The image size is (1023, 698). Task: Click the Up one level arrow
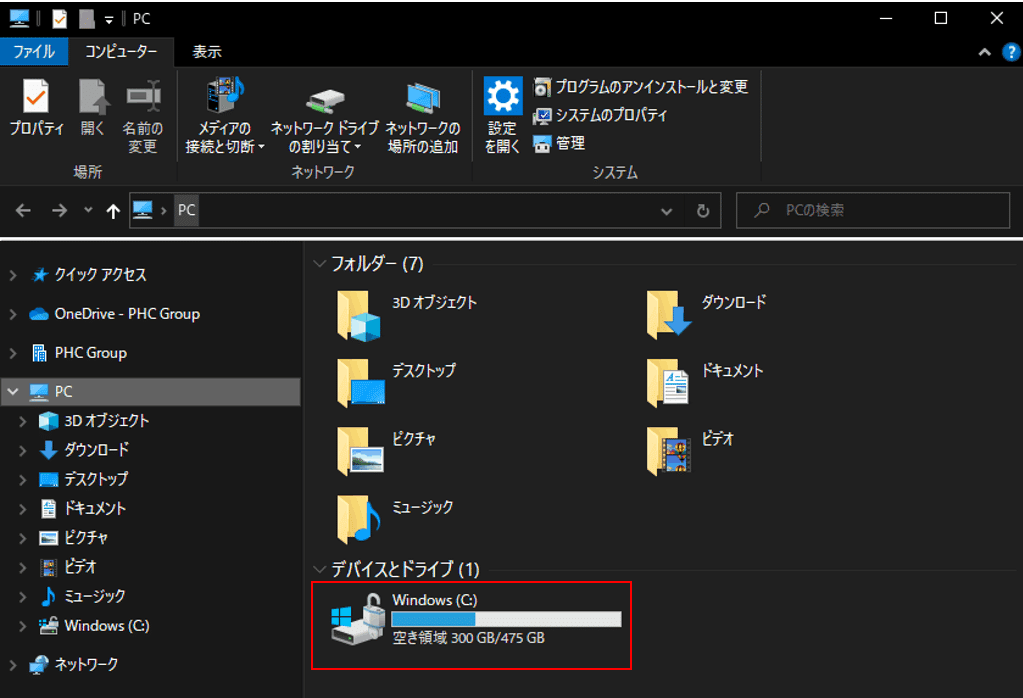coord(113,211)
